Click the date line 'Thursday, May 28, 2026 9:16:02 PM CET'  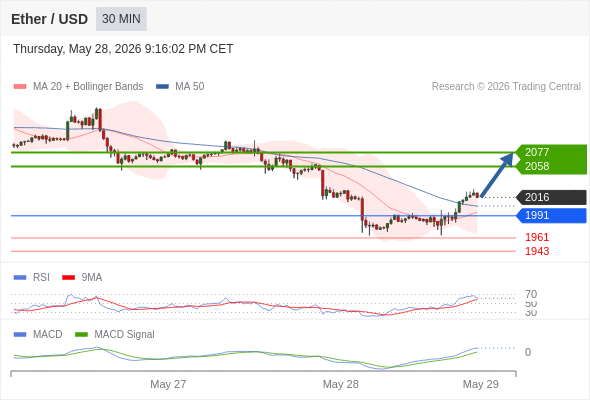(x=123, y=49)
